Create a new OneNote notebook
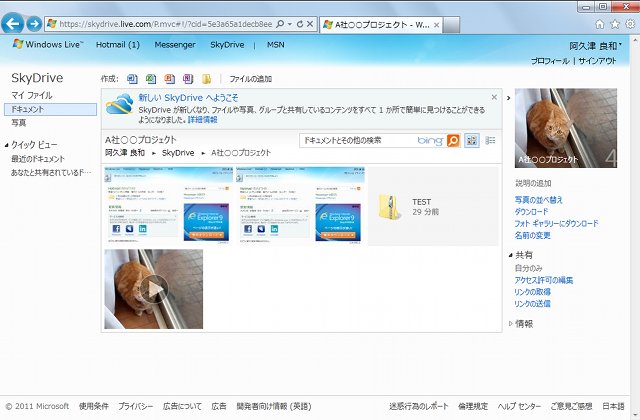 click(188, 79)
